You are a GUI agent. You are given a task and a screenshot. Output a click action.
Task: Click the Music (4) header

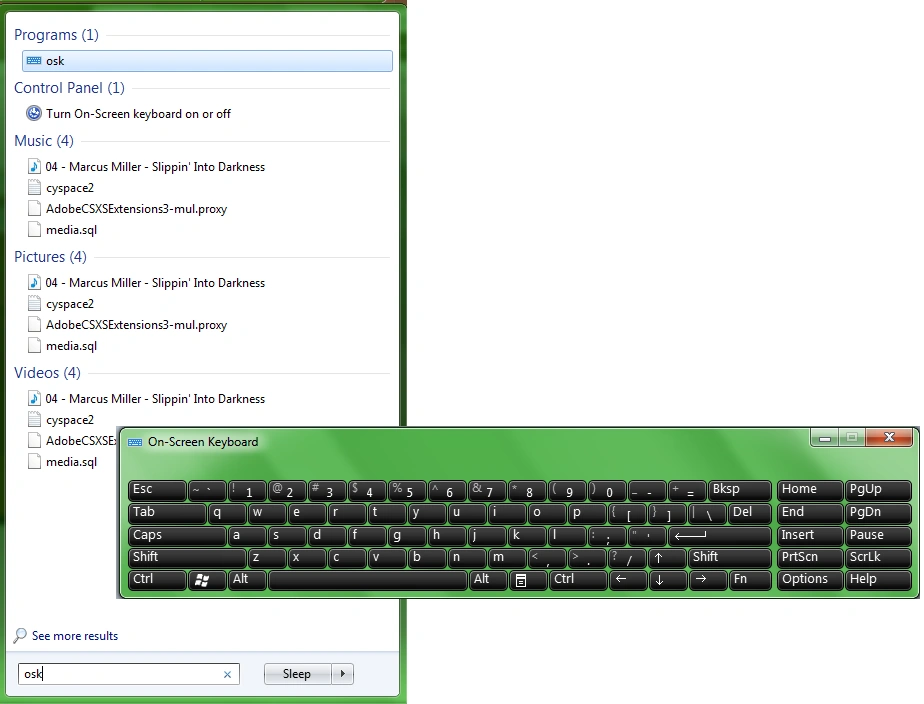pyautogui.click(x=44, y=141)
